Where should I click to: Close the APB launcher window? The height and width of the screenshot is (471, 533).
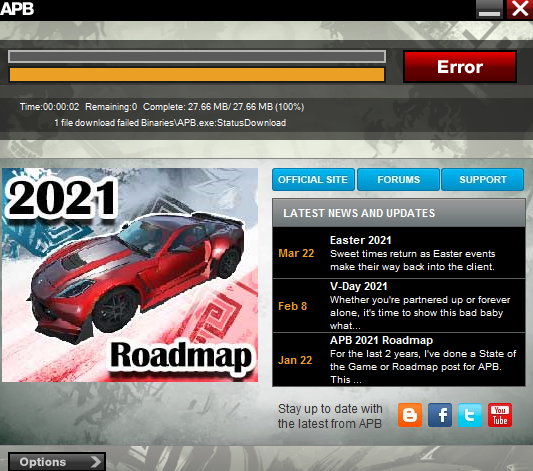click(x=520, y=9)
